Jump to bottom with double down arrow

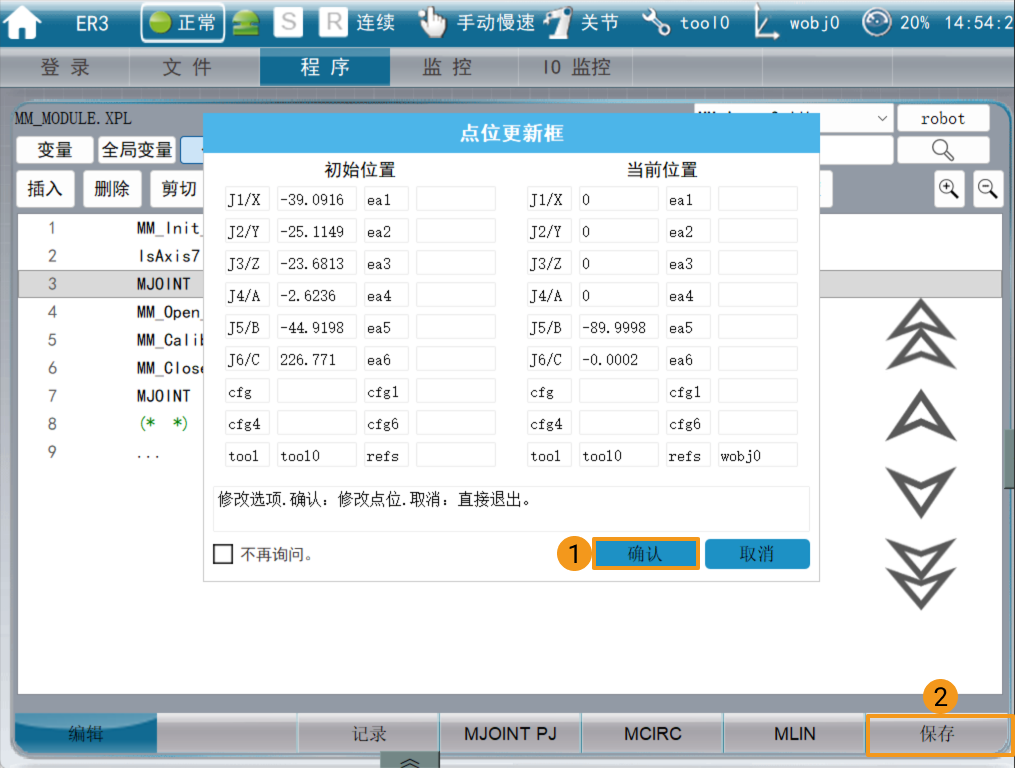click(x=920, y=574)
